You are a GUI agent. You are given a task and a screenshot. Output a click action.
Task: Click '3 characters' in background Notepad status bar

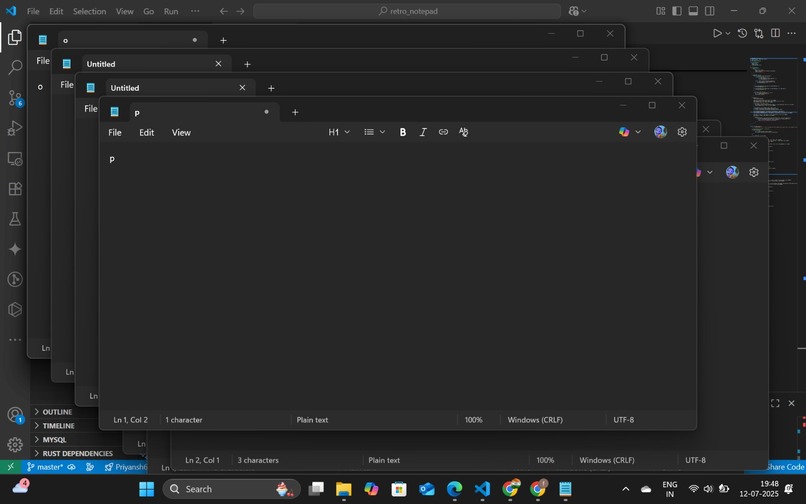(x=258, y=460)
